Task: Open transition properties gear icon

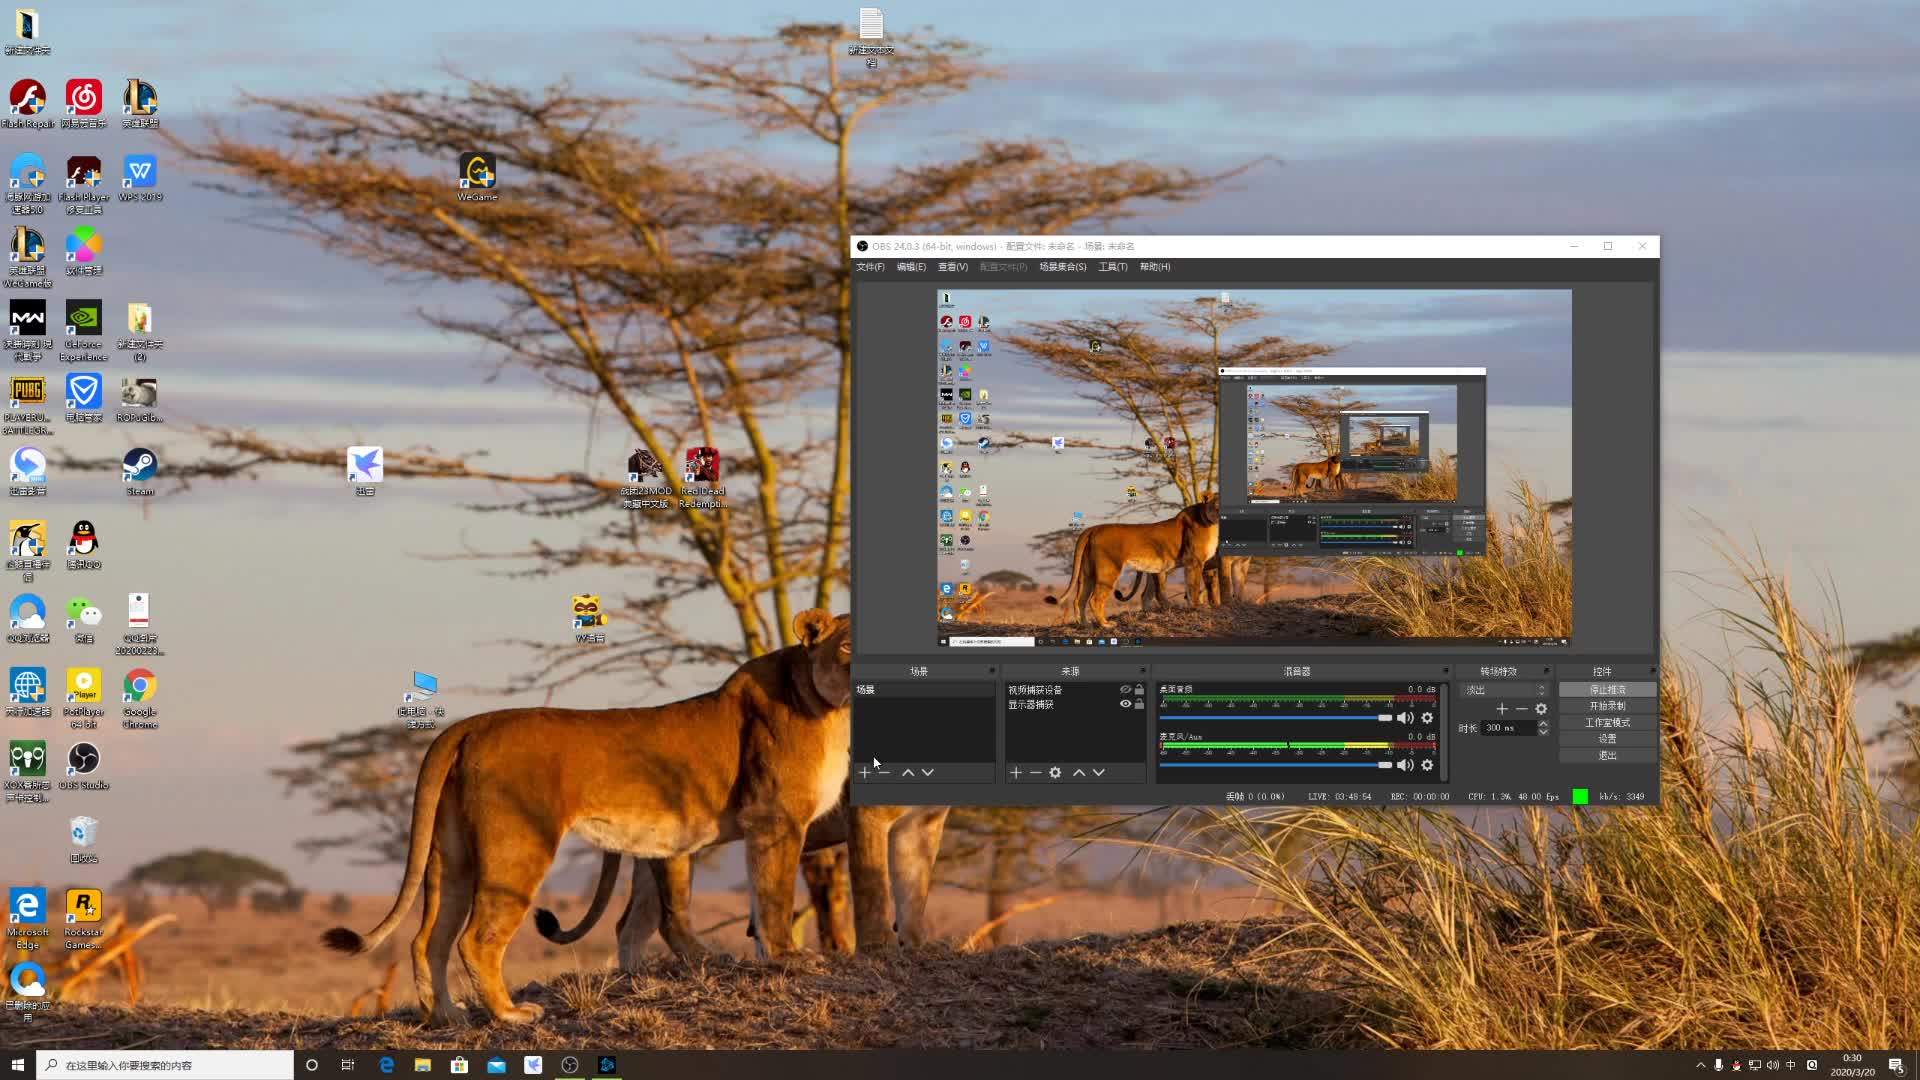Action: pos(1541,709)
